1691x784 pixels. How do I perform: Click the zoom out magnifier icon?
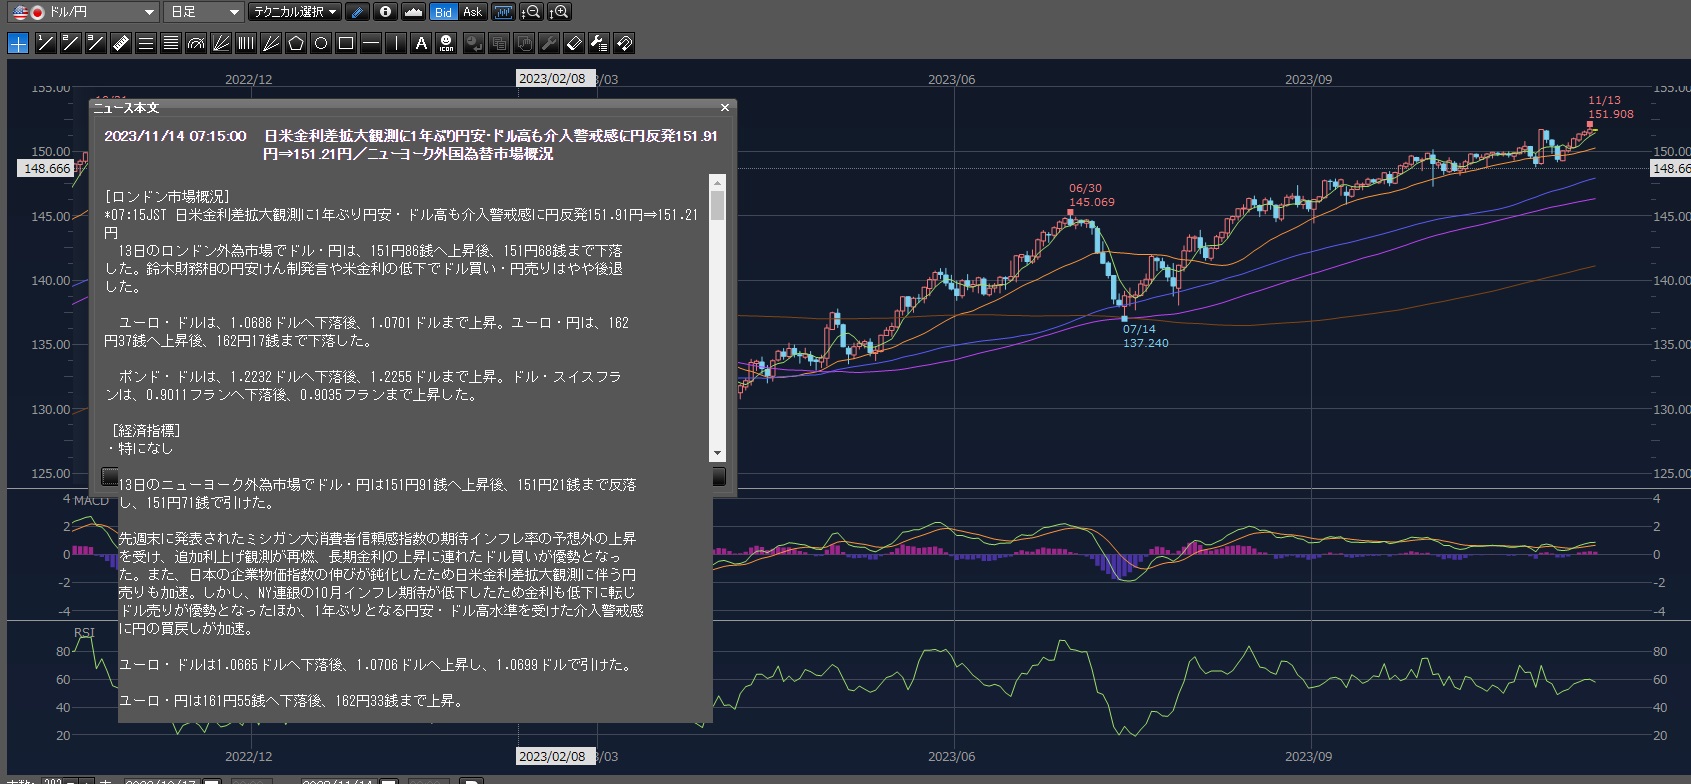point(531,12)
